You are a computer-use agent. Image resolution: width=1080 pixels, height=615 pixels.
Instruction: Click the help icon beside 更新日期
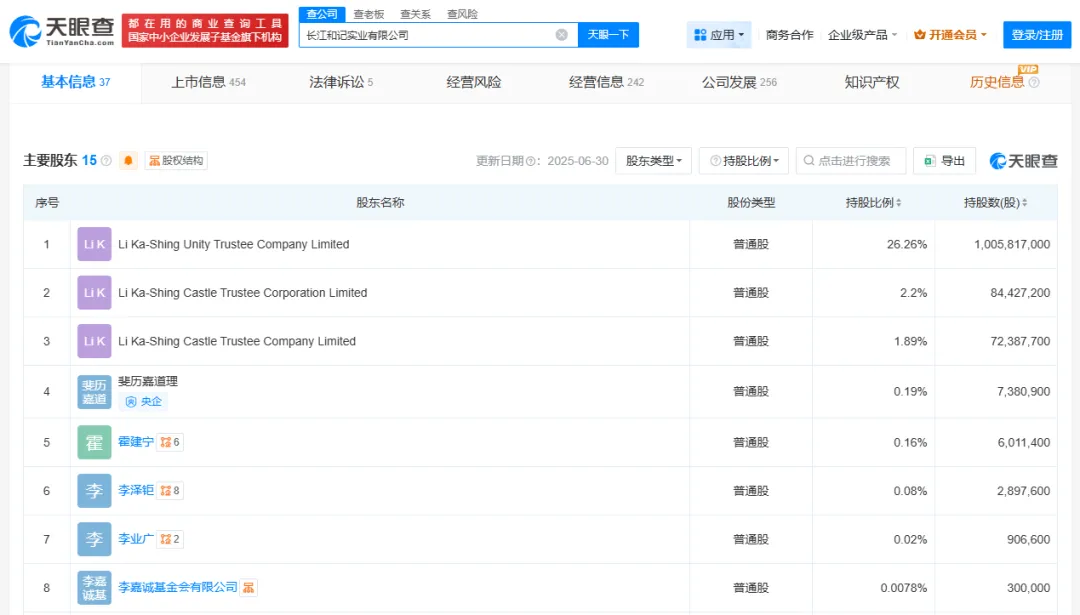click(x=530, y=161)
